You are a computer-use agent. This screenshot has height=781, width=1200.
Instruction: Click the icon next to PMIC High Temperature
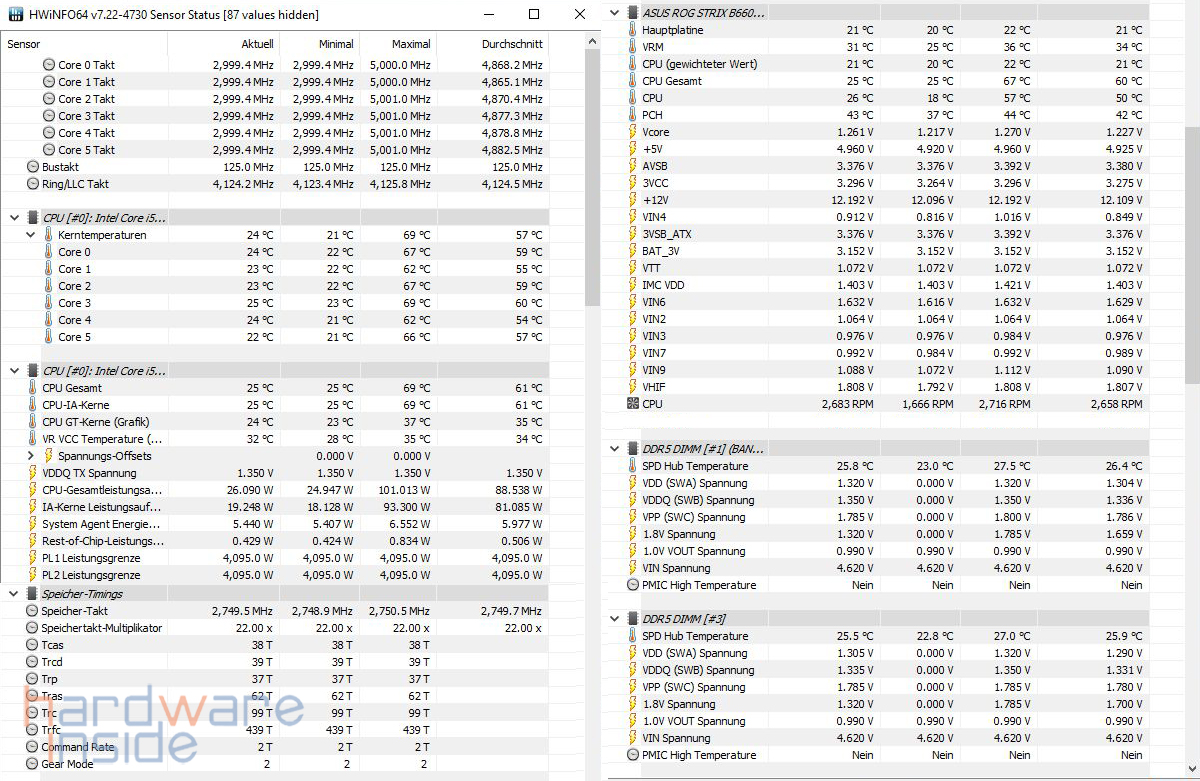631,585
